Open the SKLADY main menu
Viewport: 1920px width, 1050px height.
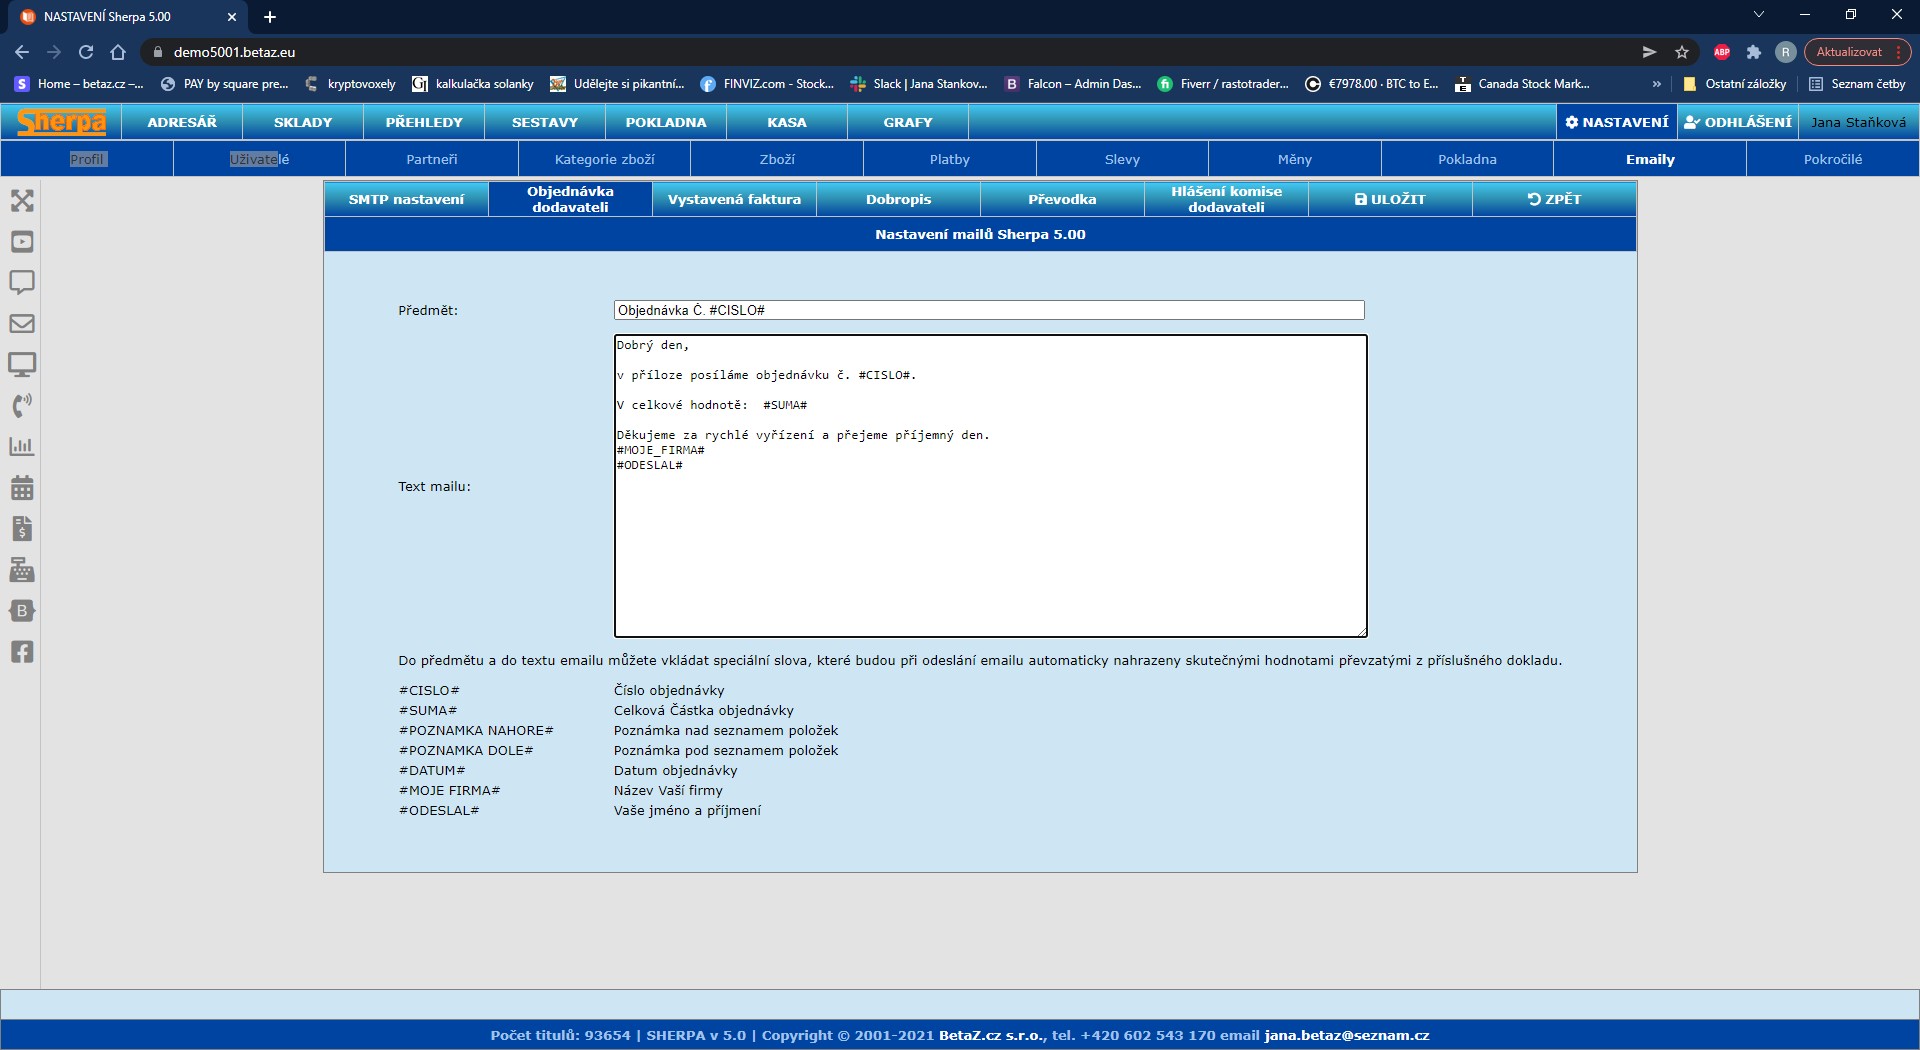[303, 122]
